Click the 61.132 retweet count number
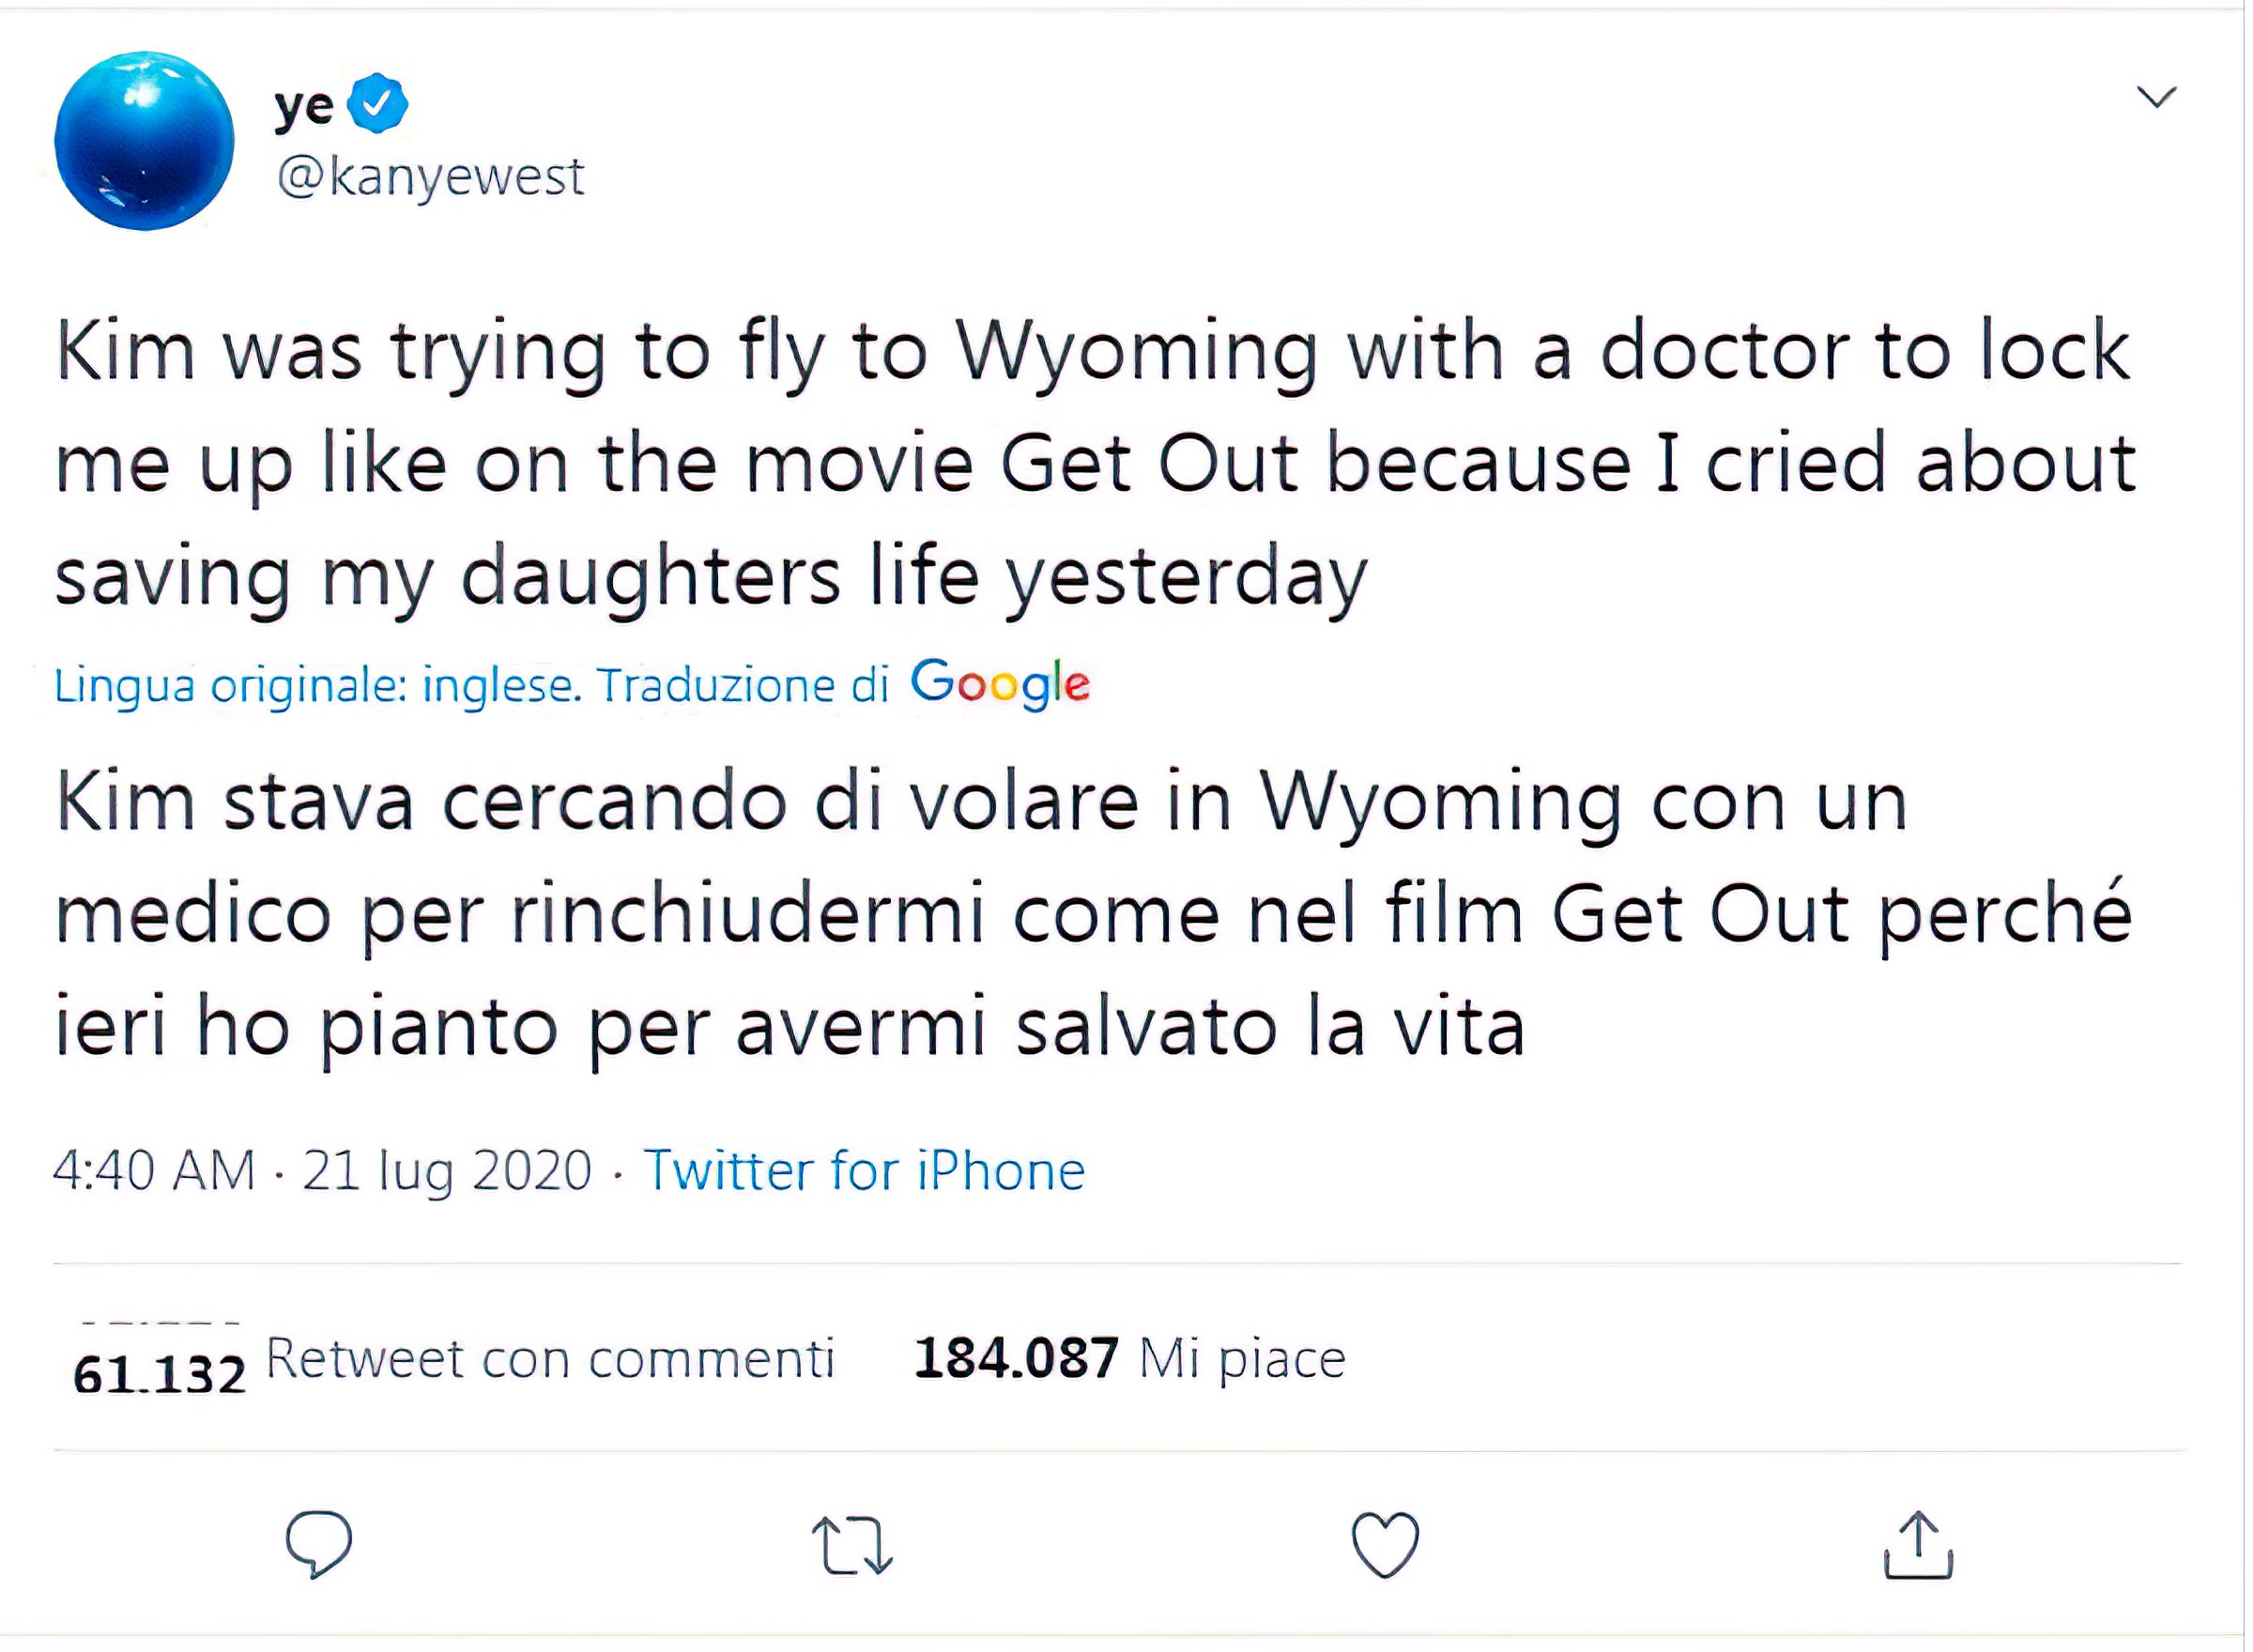The height and width of the screenshot is (1652, 2253). pos(159,1374)
